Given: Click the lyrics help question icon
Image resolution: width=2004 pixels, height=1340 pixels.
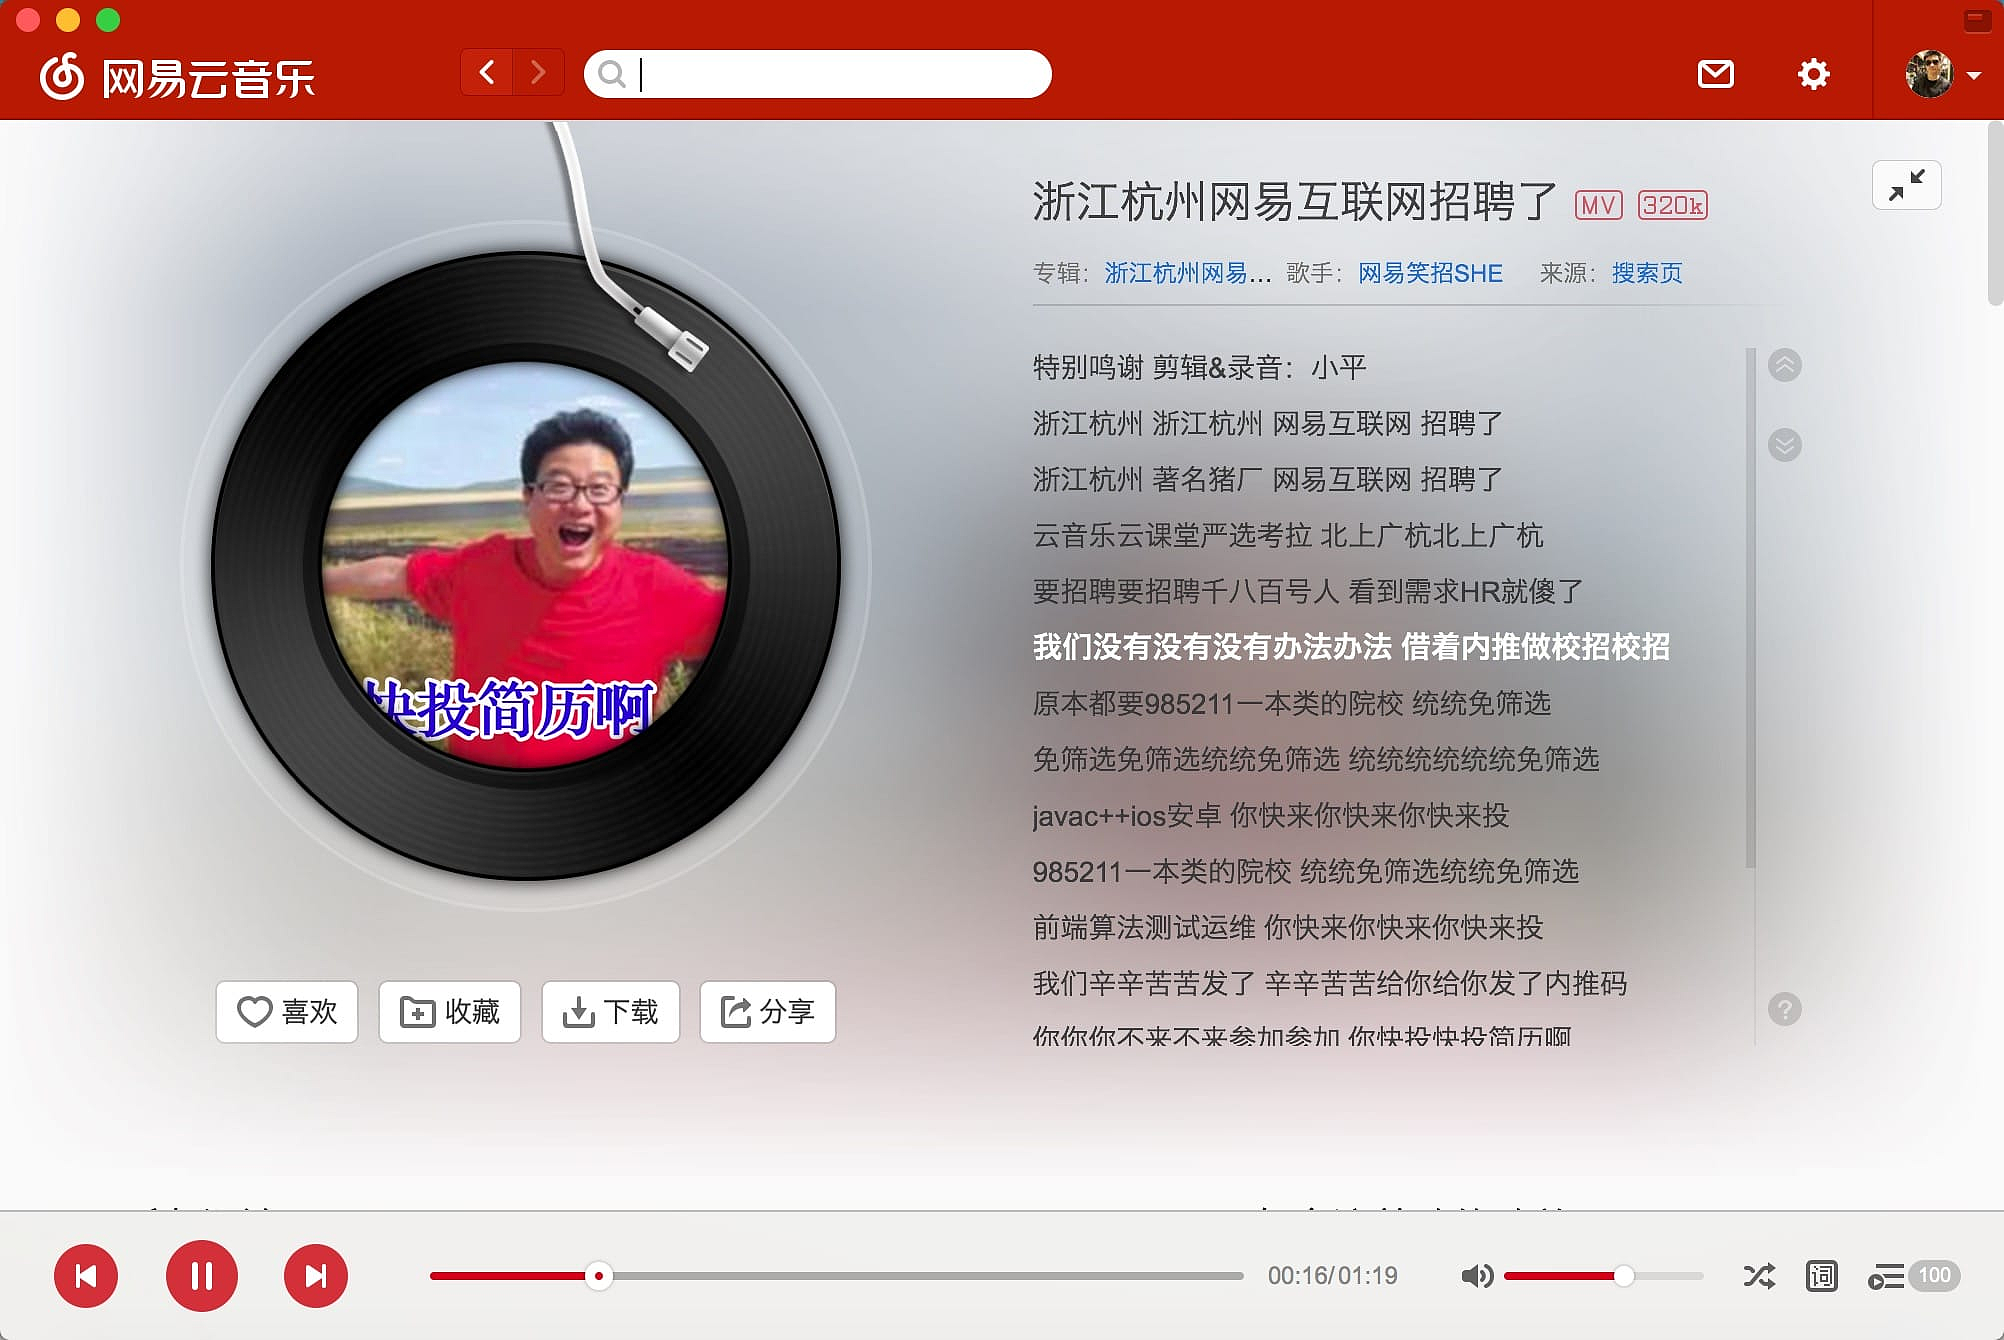Looking at the screenshot, I should (1784, 1009).
